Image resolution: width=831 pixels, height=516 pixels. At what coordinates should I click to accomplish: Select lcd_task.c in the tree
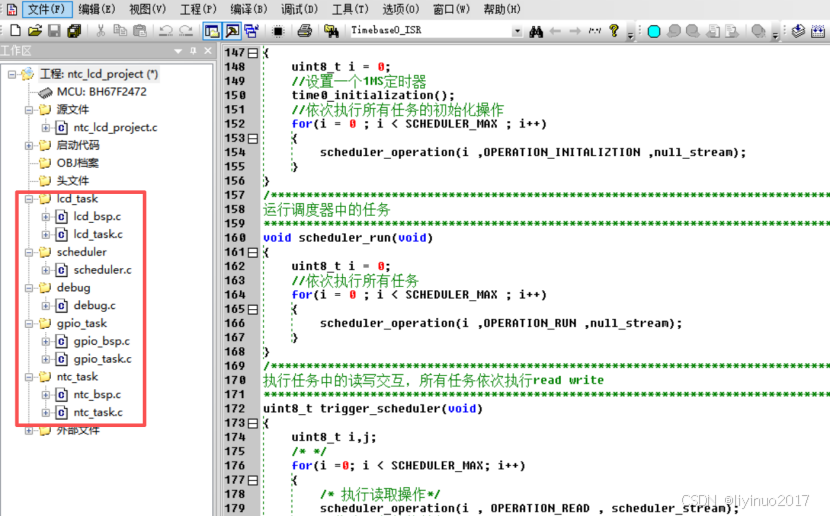point(98,234)
